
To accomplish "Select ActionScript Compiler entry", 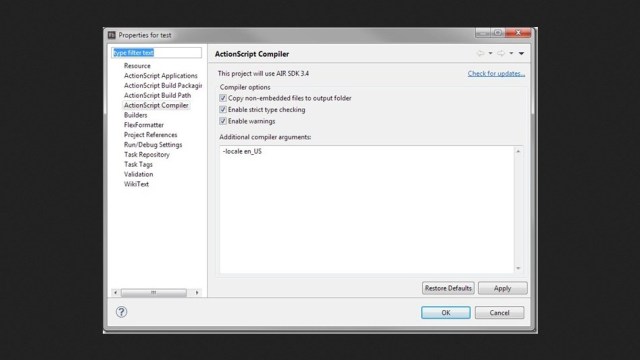I will (156, 105).
